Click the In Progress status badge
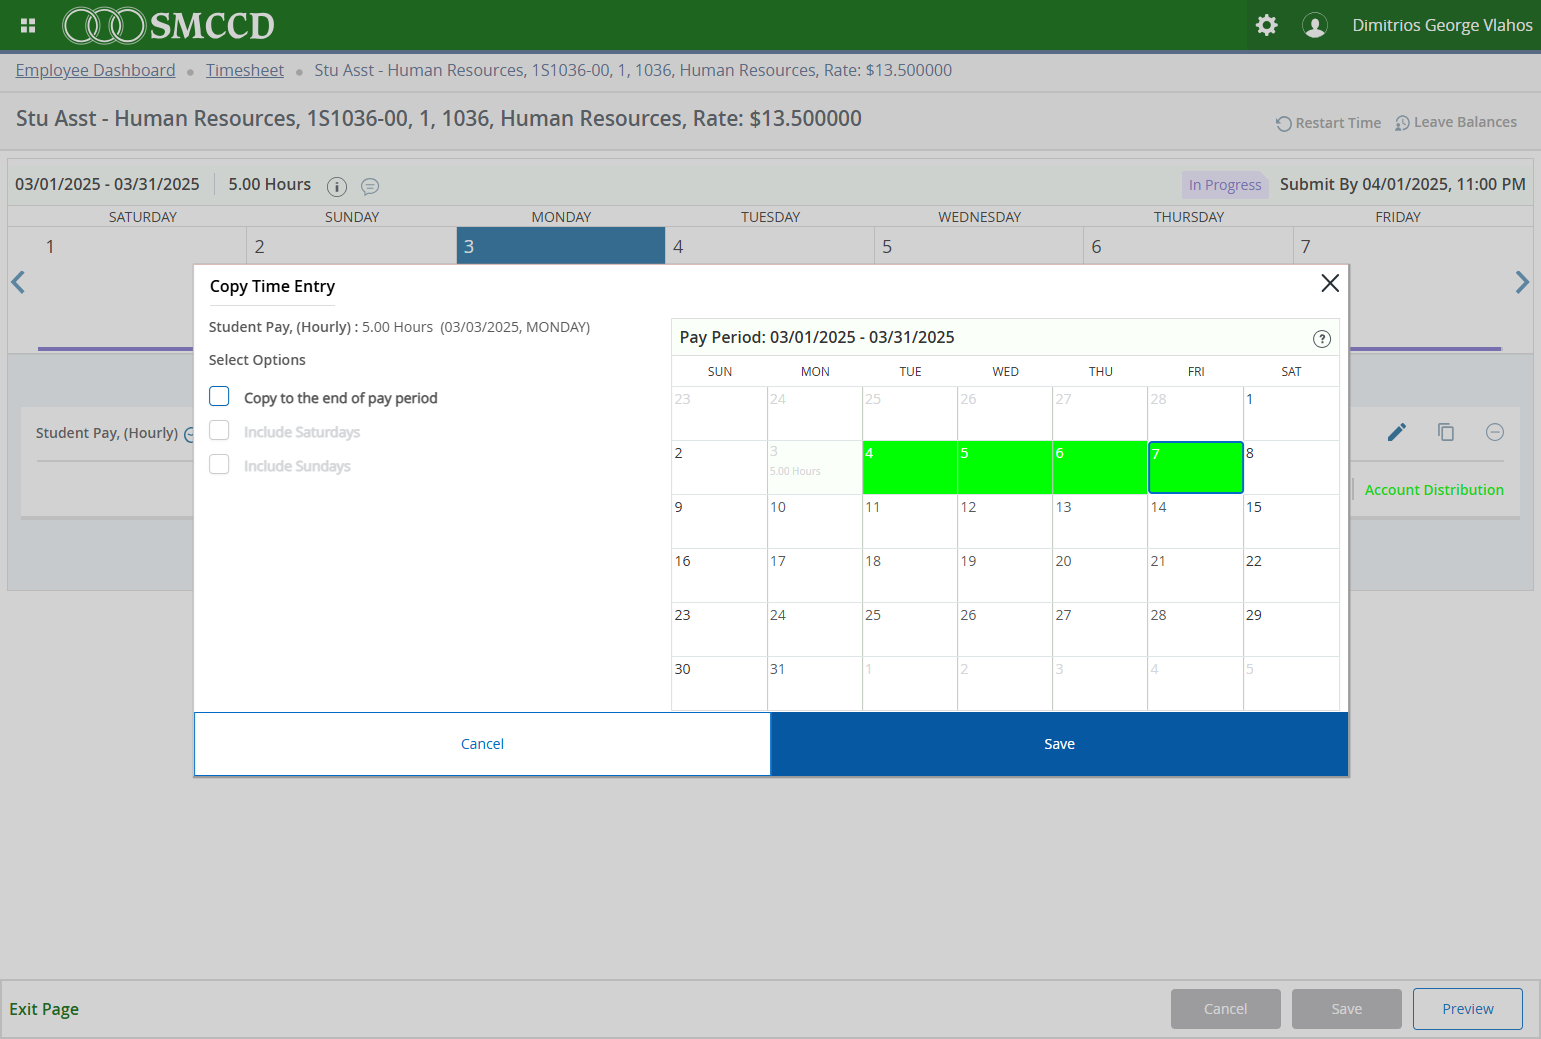 (1225, 185)
